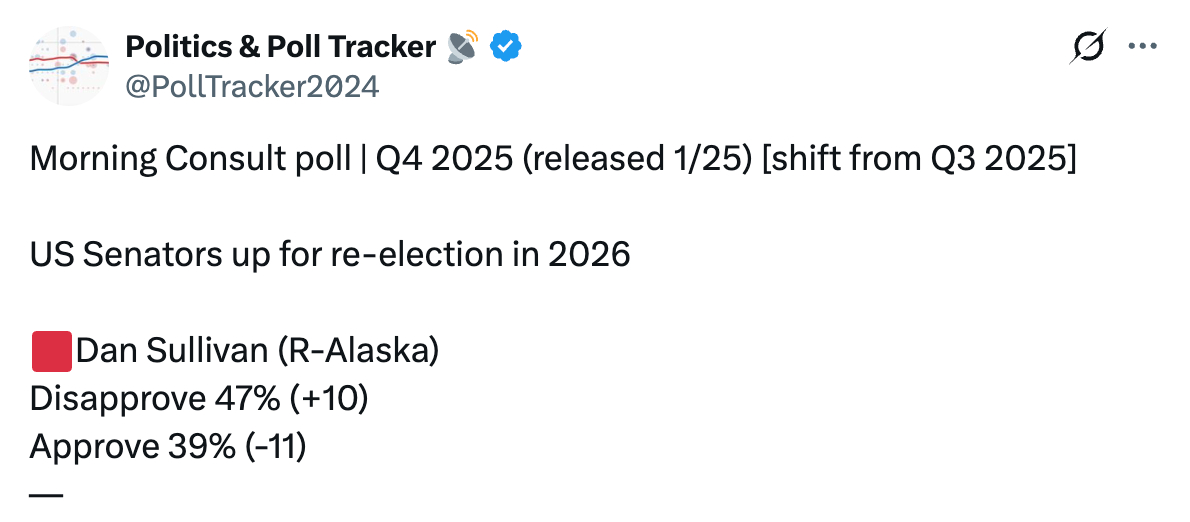1190x522 pixels.
Task: Click the dash separator below the approval numbers
Action: [x=47, y=494]
